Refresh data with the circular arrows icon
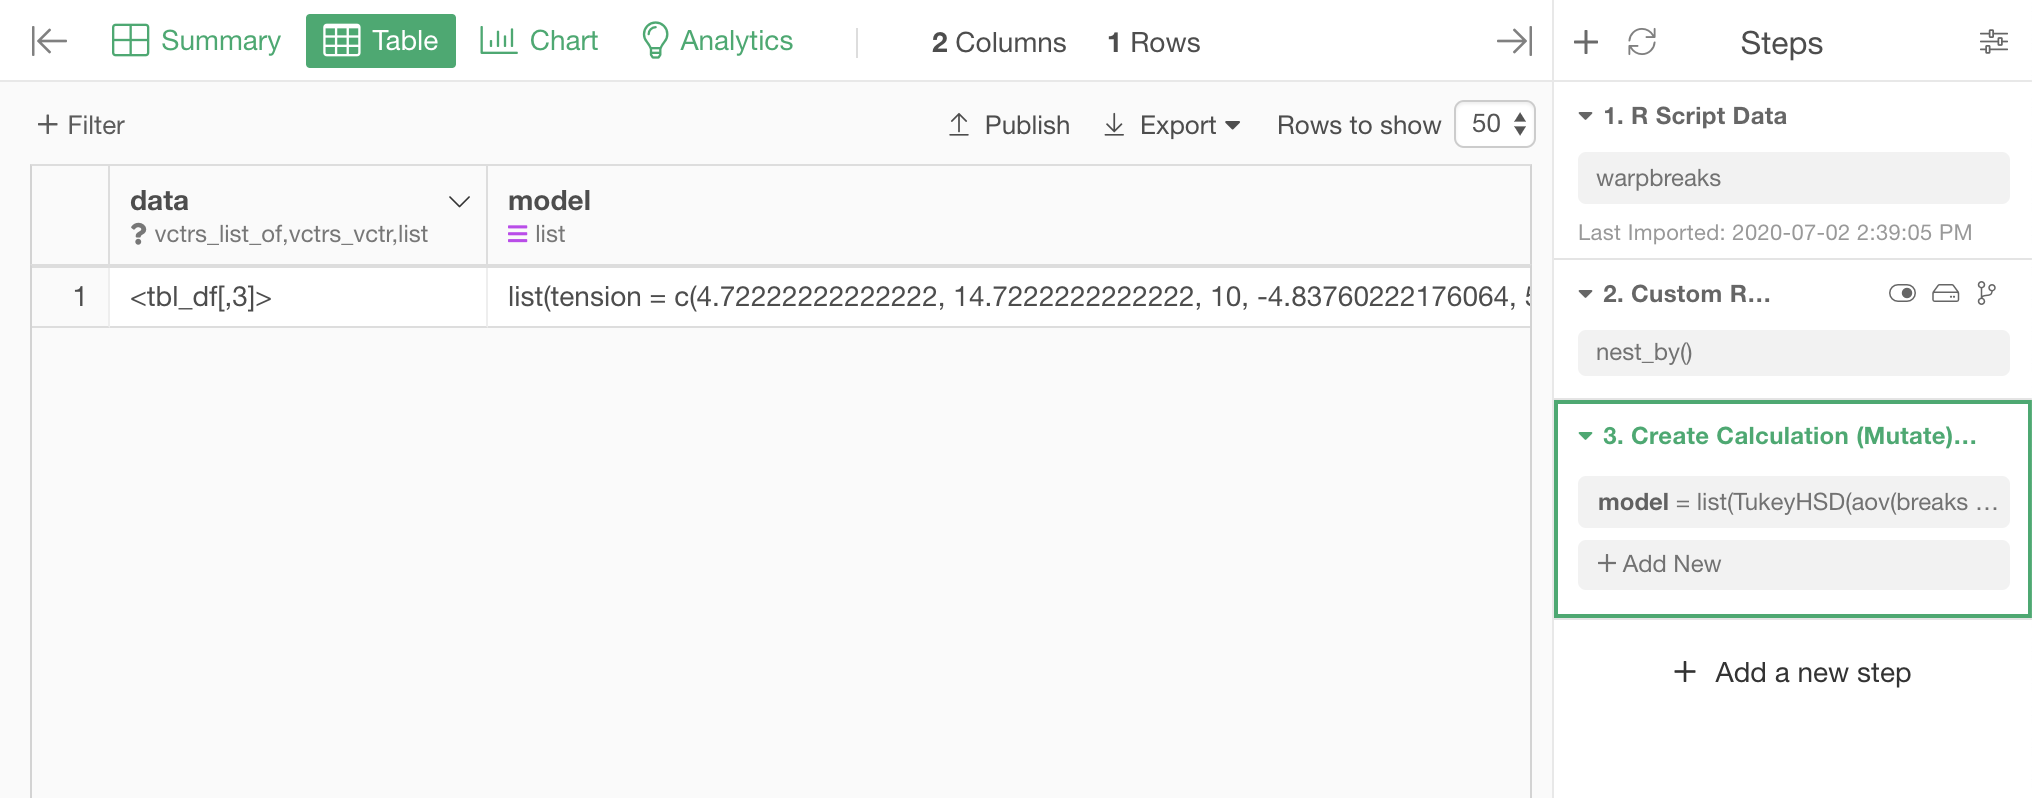The height and width of the screenshot is (798, 2032). (1642, 42)
